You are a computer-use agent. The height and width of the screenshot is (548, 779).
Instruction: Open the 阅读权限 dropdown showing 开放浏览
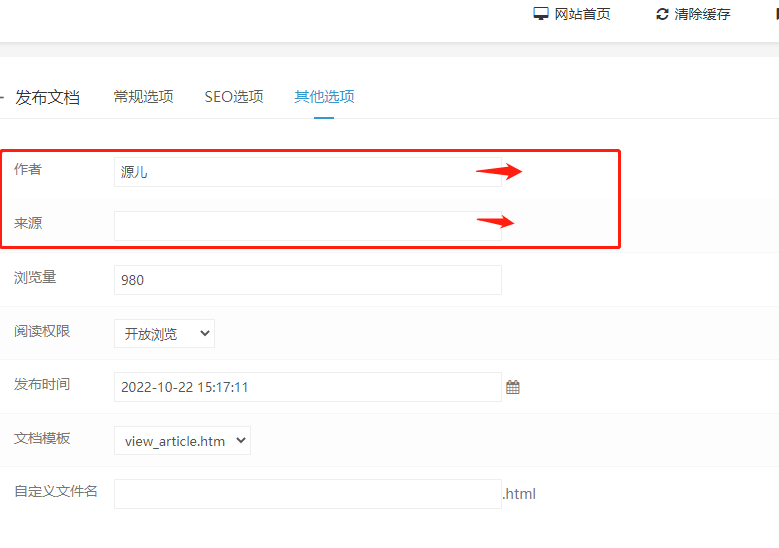[164, 333]
